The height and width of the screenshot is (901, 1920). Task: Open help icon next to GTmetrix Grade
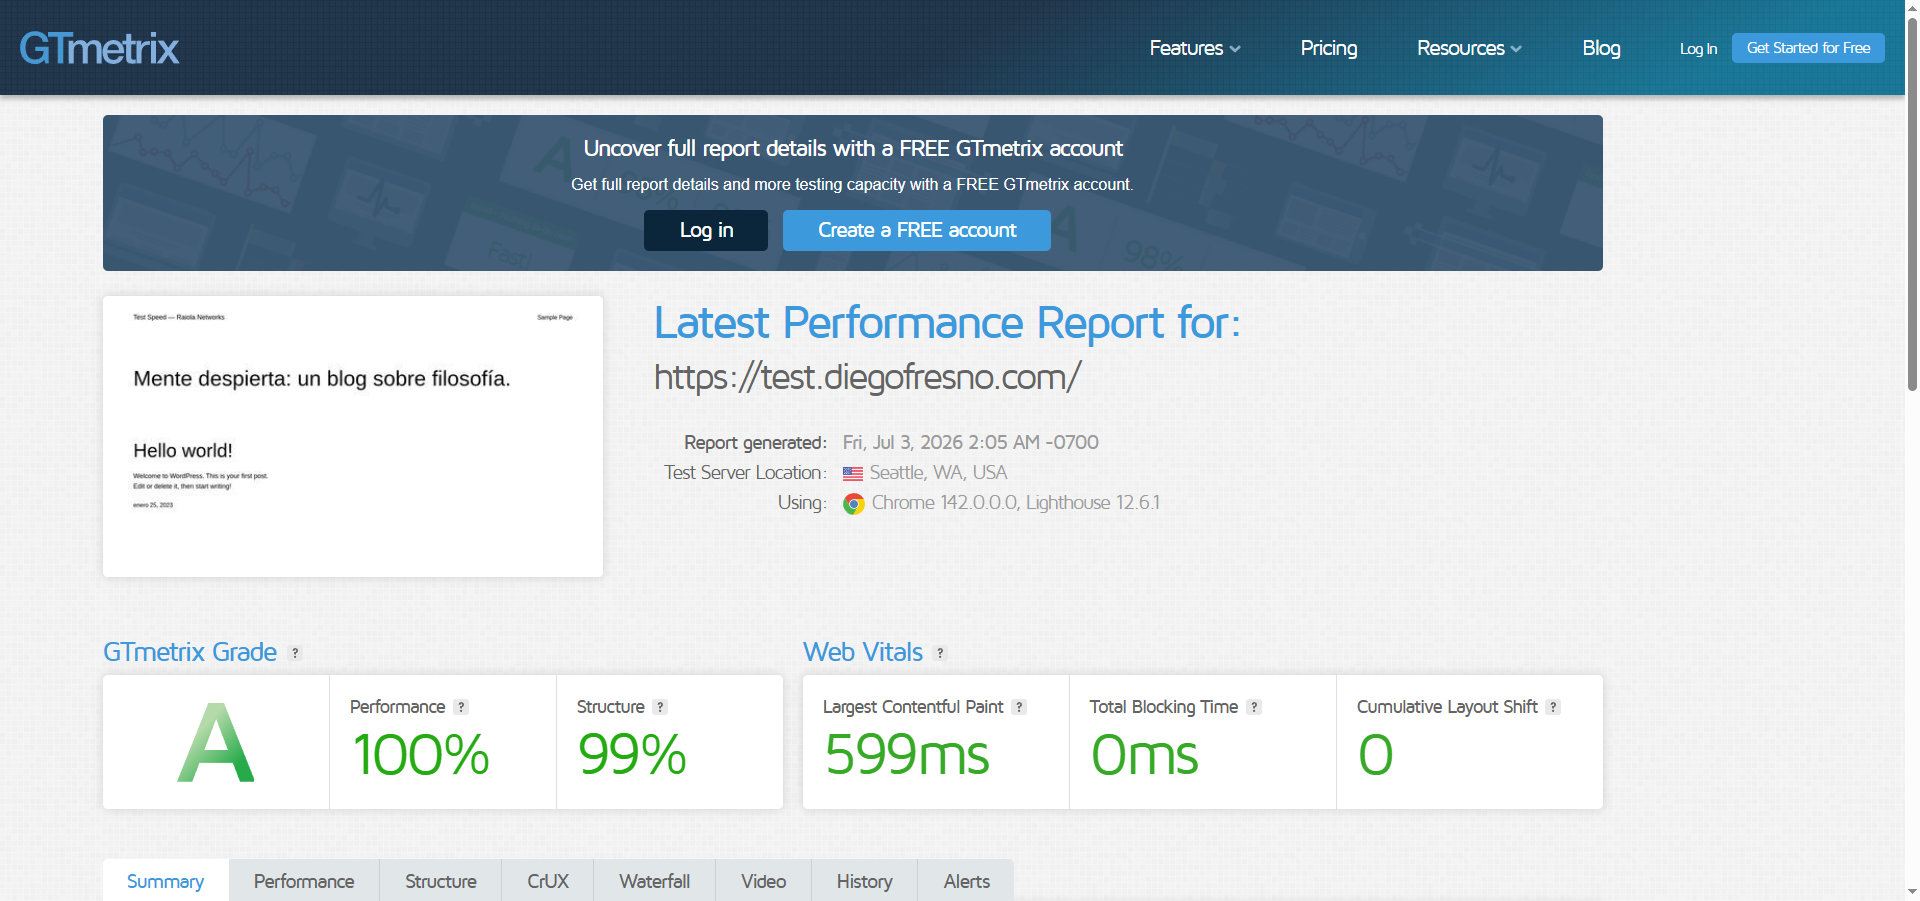tap(295, 653)
